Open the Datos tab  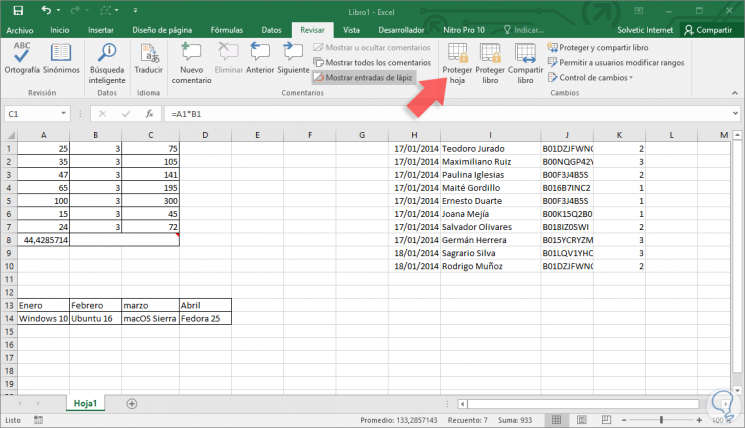click(x=271, y=30)
